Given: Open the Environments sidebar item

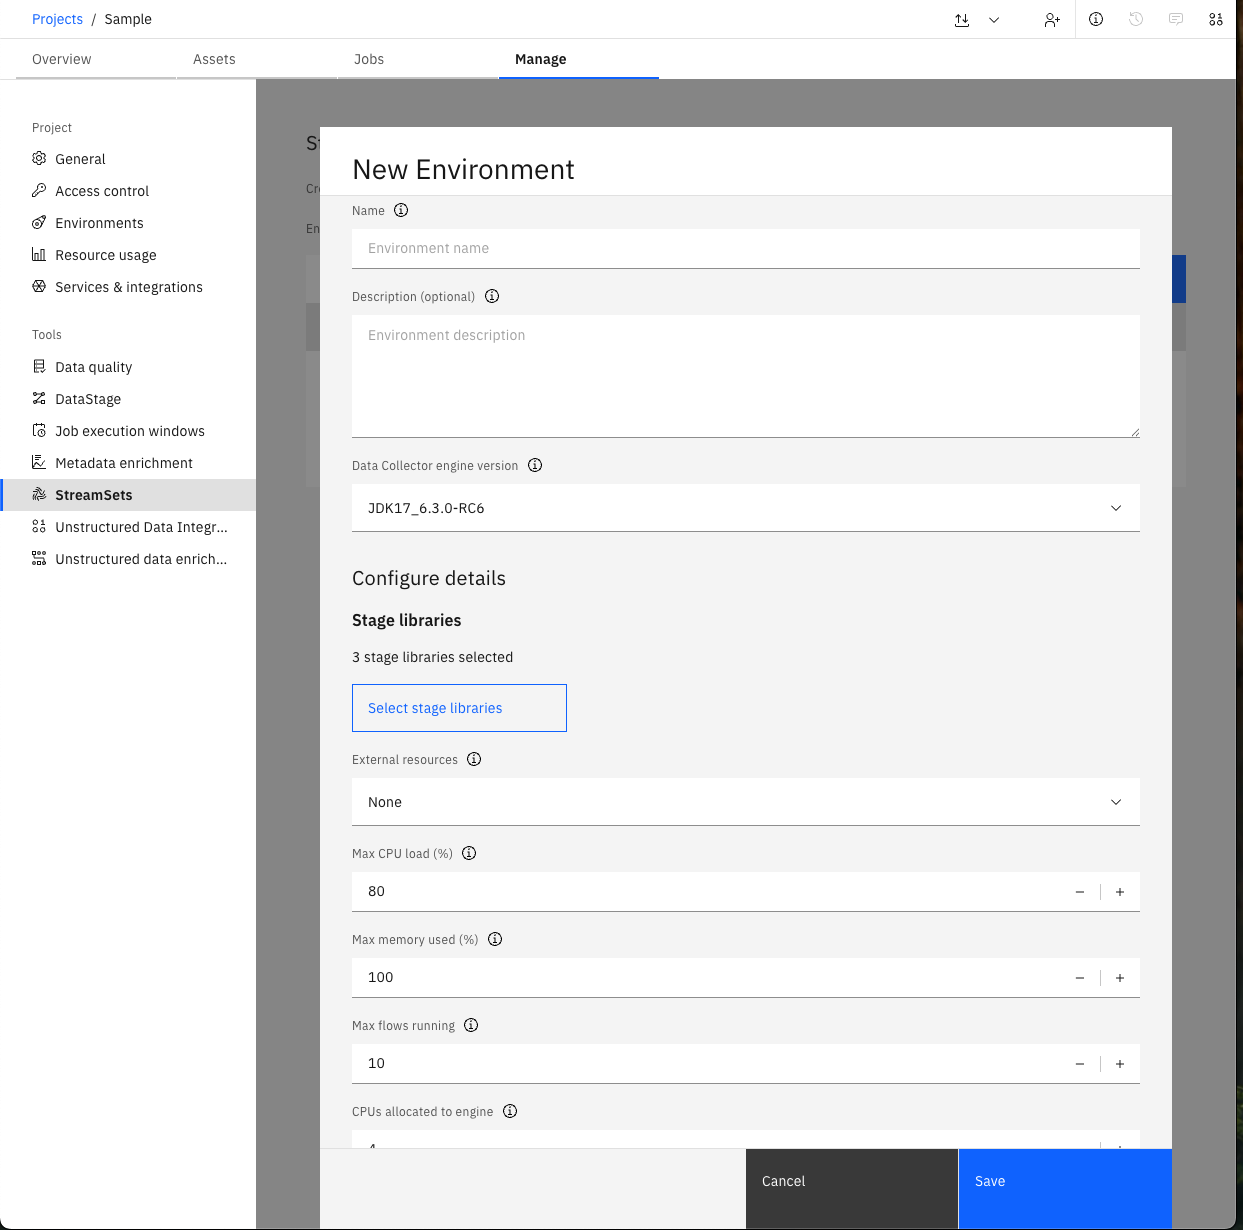Looking at the screenshot, I should [128, 223].
